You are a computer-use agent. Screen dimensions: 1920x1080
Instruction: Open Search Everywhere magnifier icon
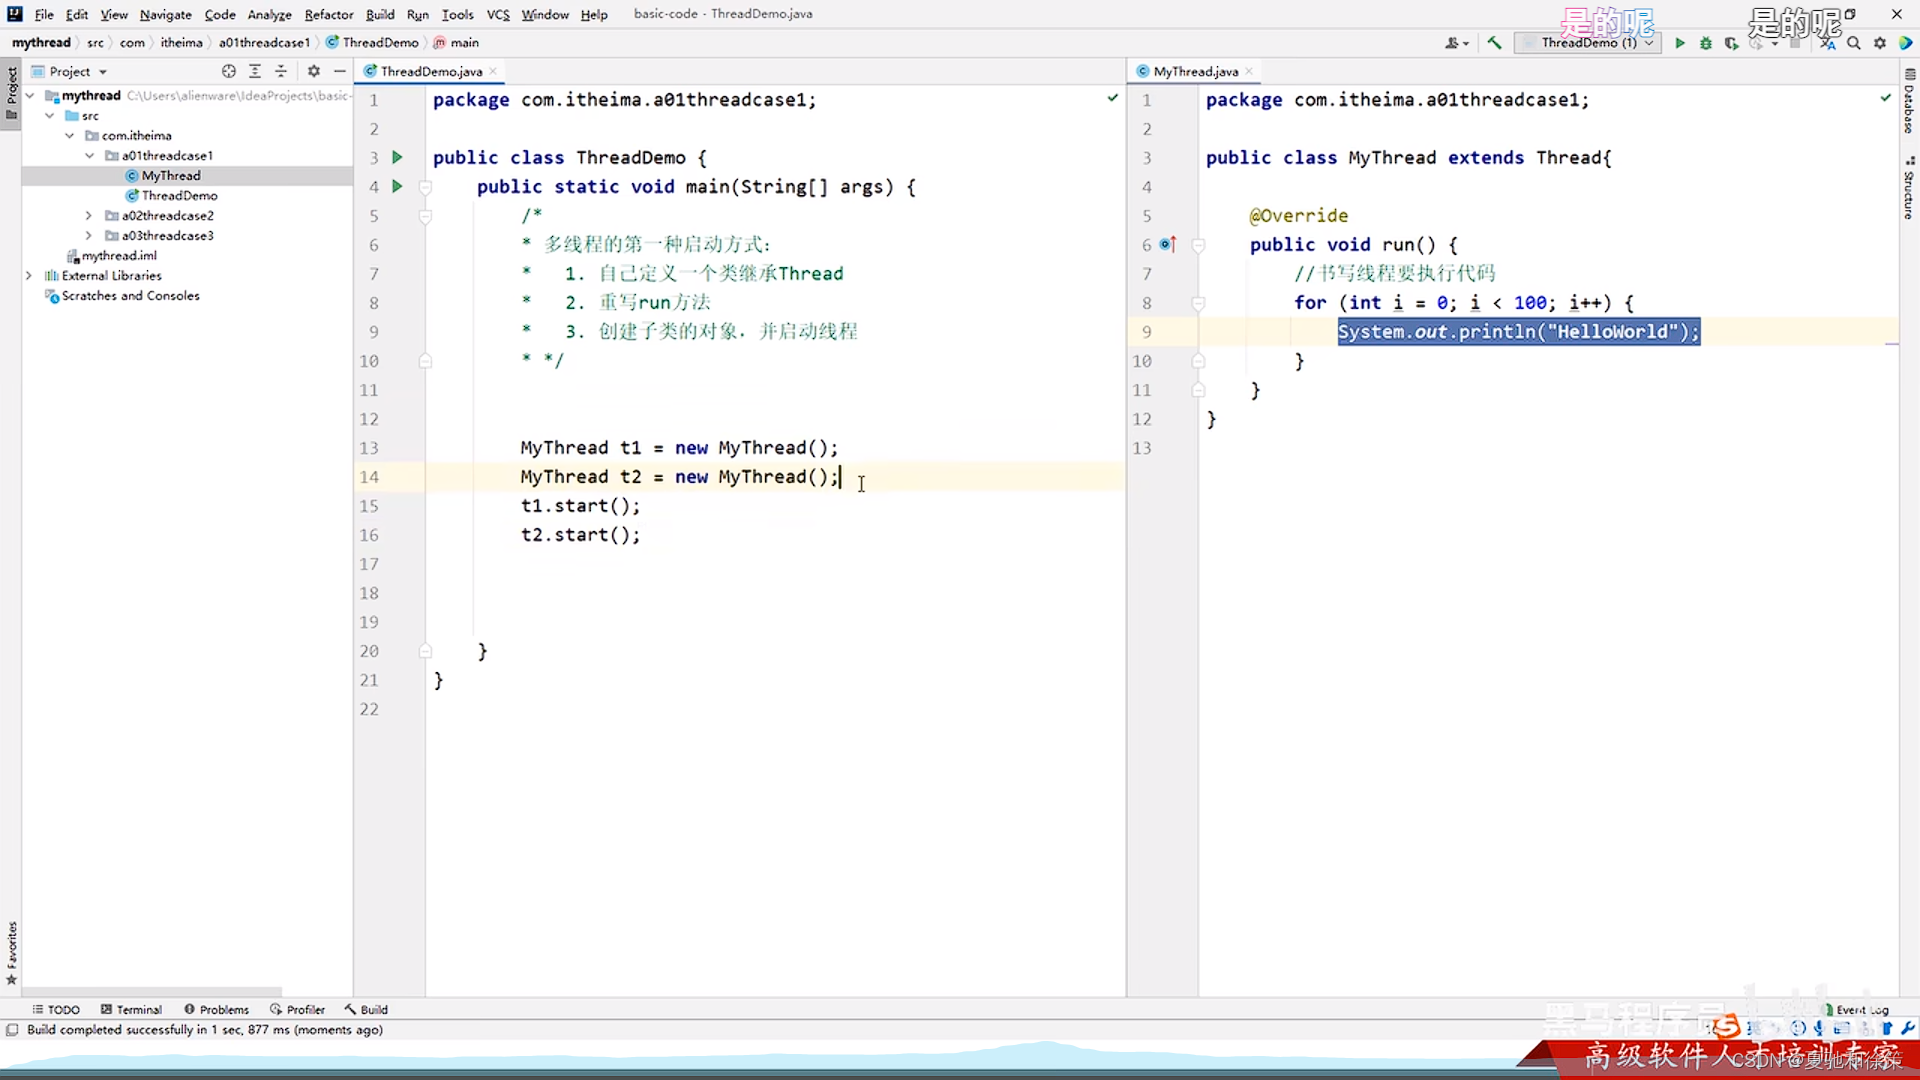(1854, 43)
